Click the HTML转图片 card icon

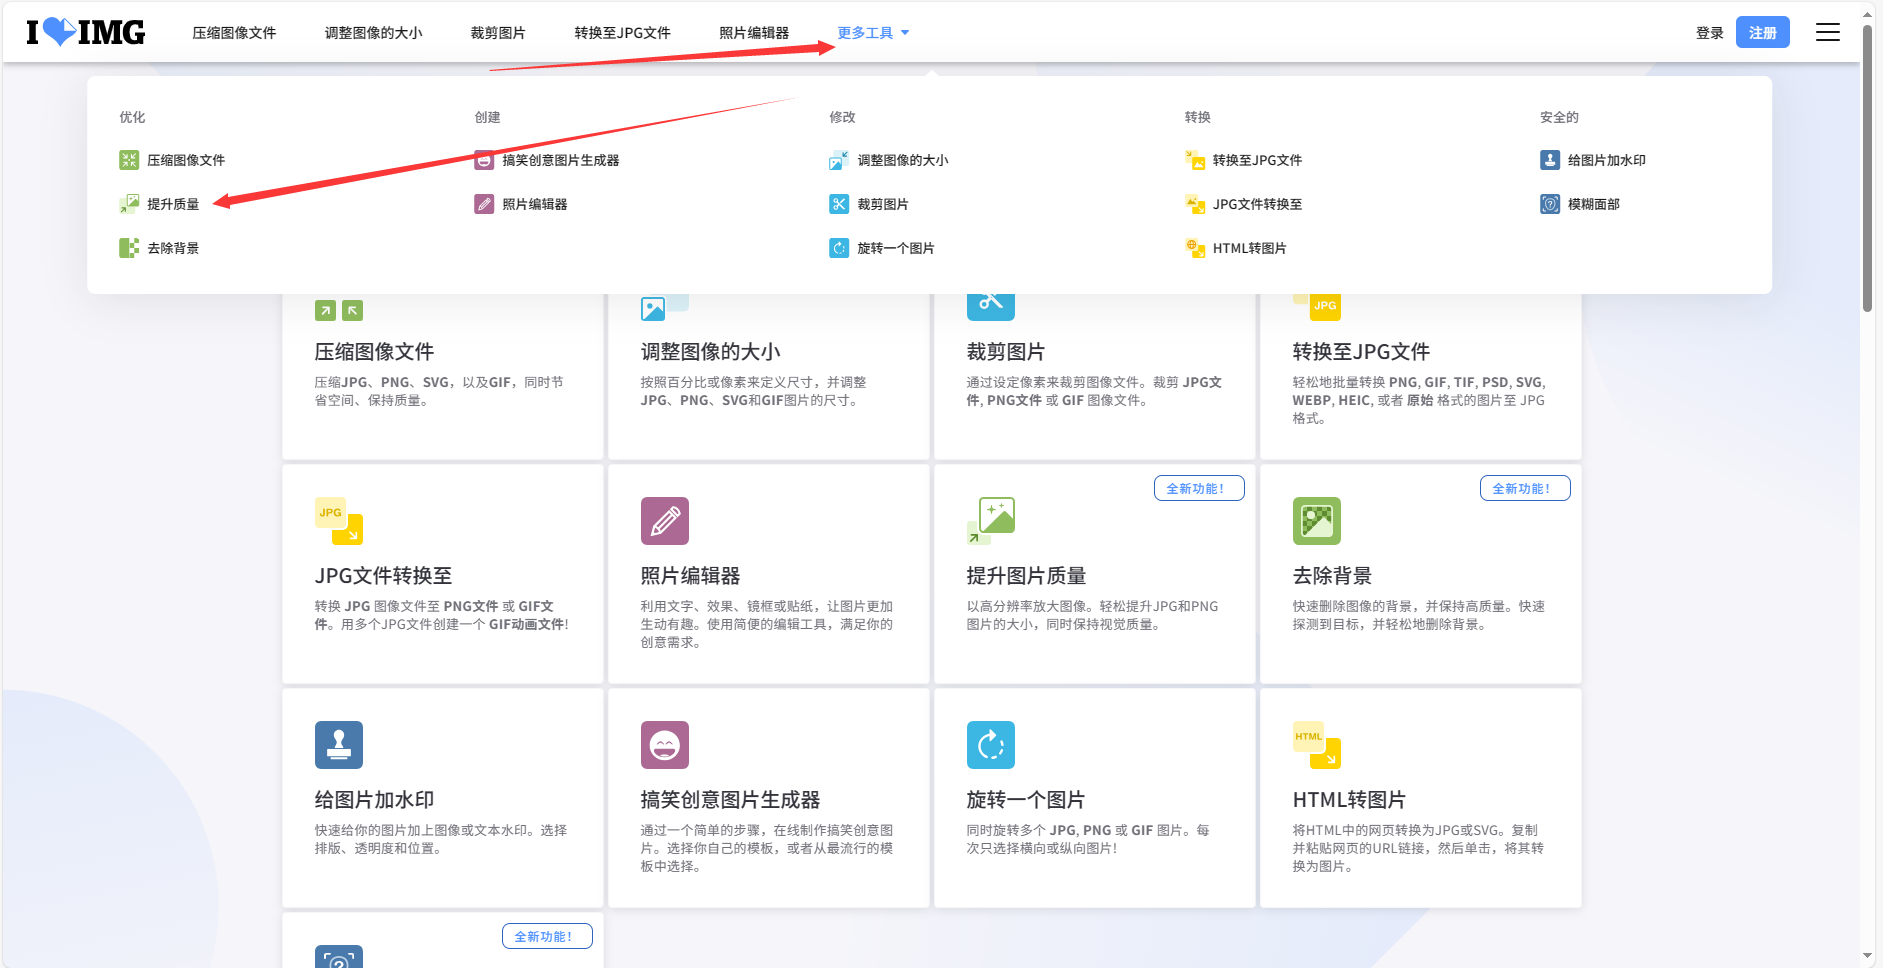coord(1317,745)
